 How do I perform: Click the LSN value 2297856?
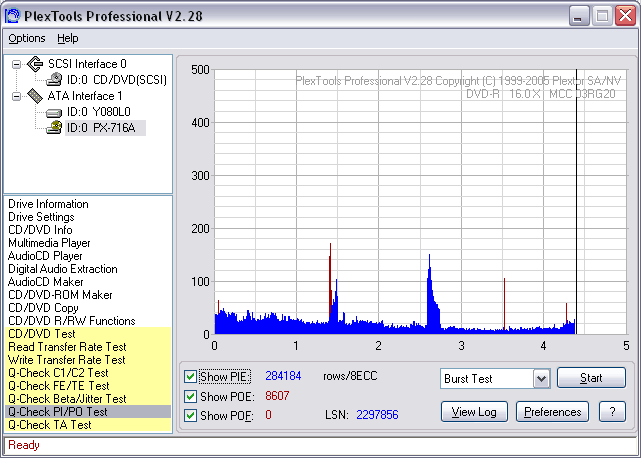tap(377, 415)
